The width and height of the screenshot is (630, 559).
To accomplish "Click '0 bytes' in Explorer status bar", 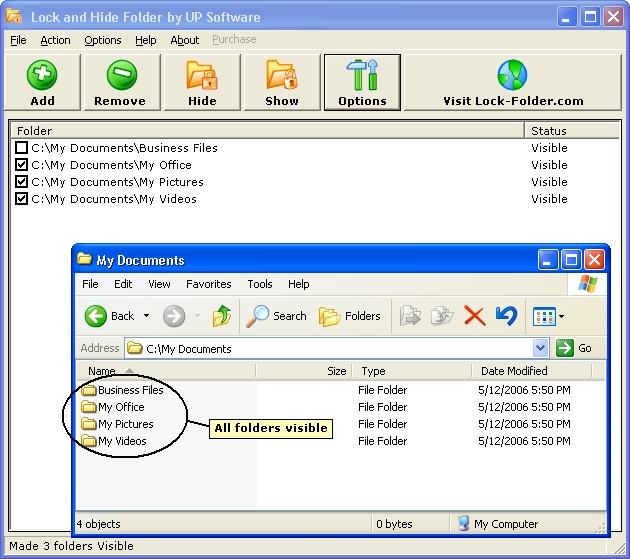I will [x=394, y=524].
